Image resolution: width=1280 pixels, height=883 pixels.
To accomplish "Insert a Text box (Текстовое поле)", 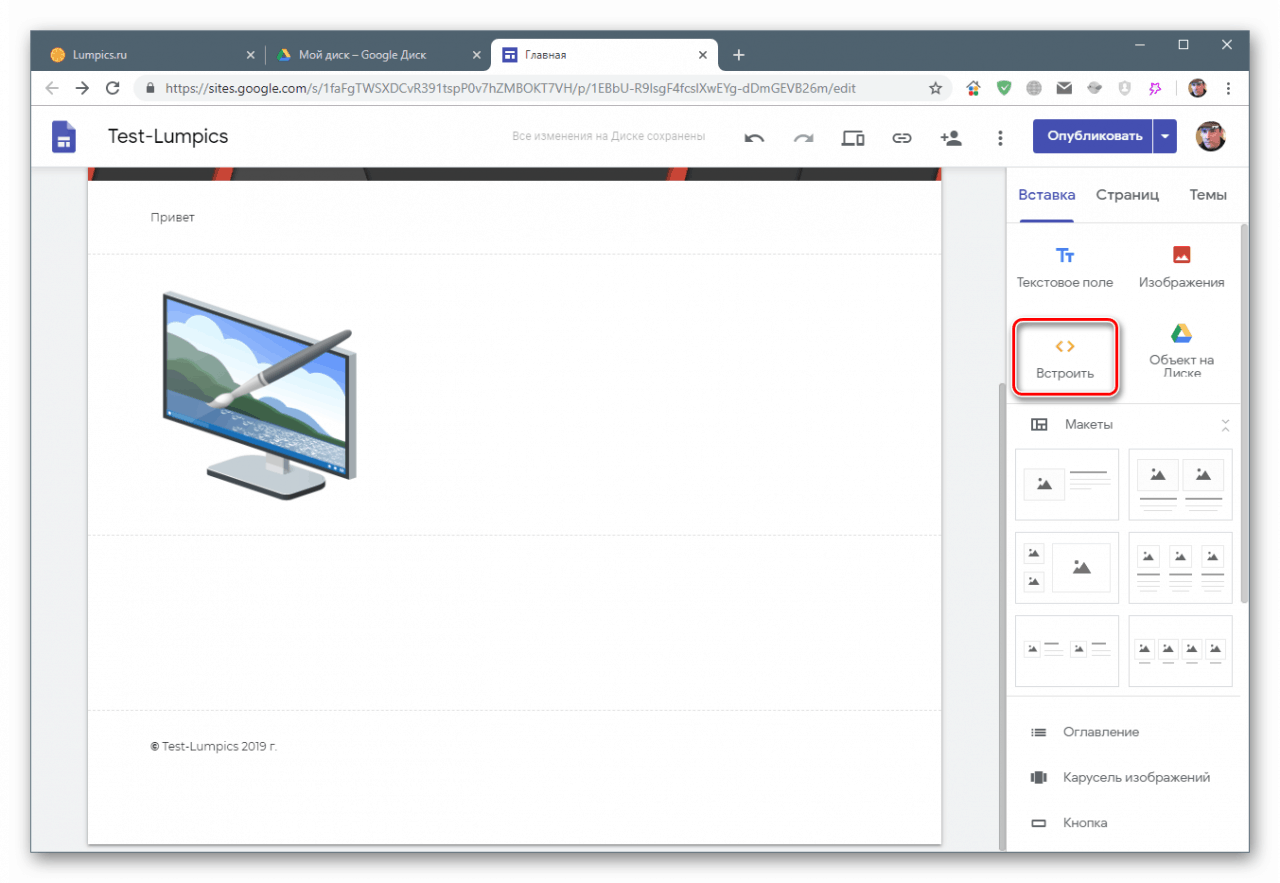I will tap(1065, 268).
